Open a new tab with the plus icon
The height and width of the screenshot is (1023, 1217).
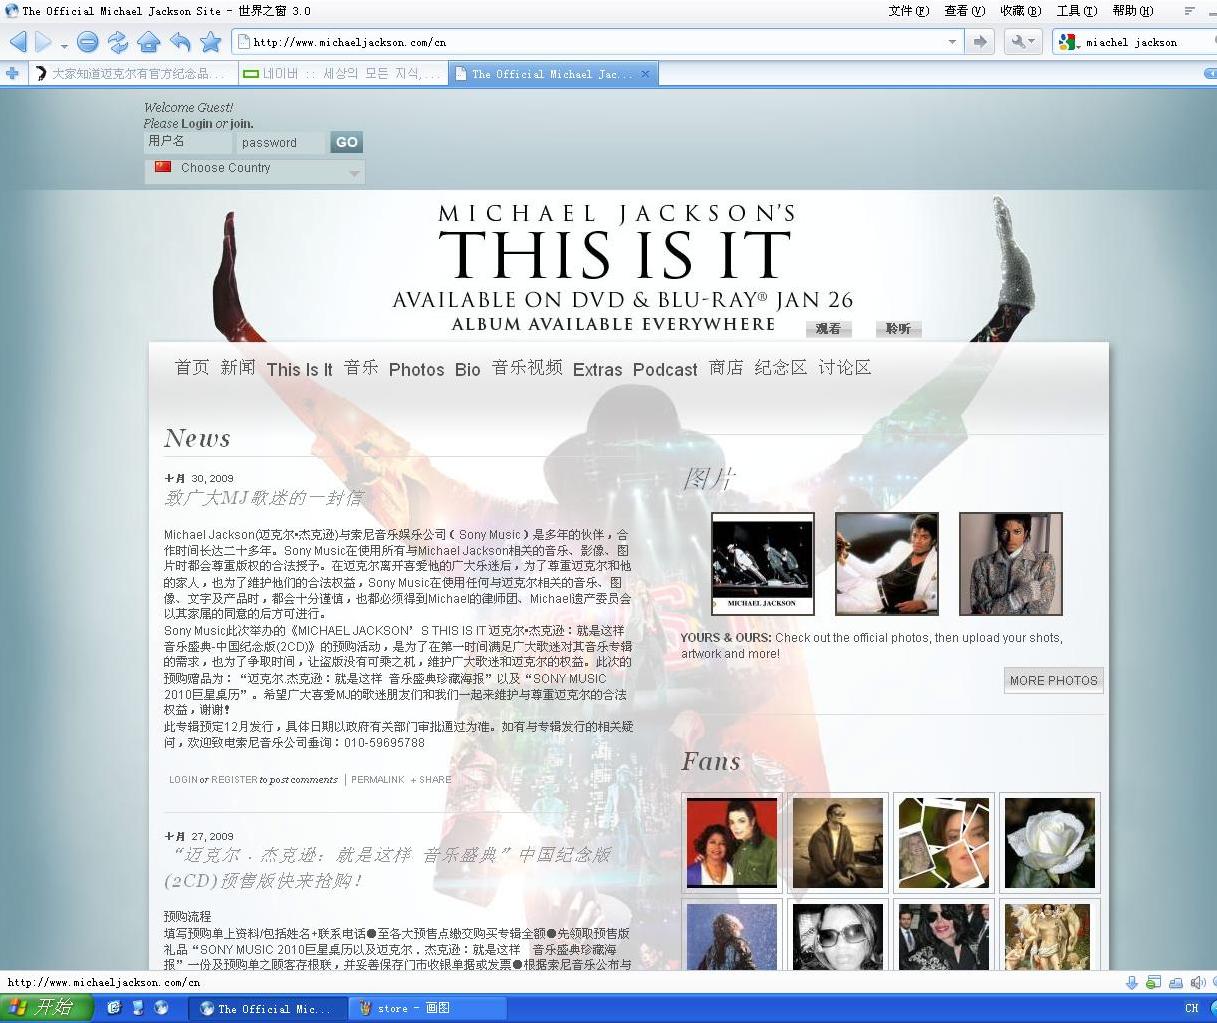(x=12, y=72)
